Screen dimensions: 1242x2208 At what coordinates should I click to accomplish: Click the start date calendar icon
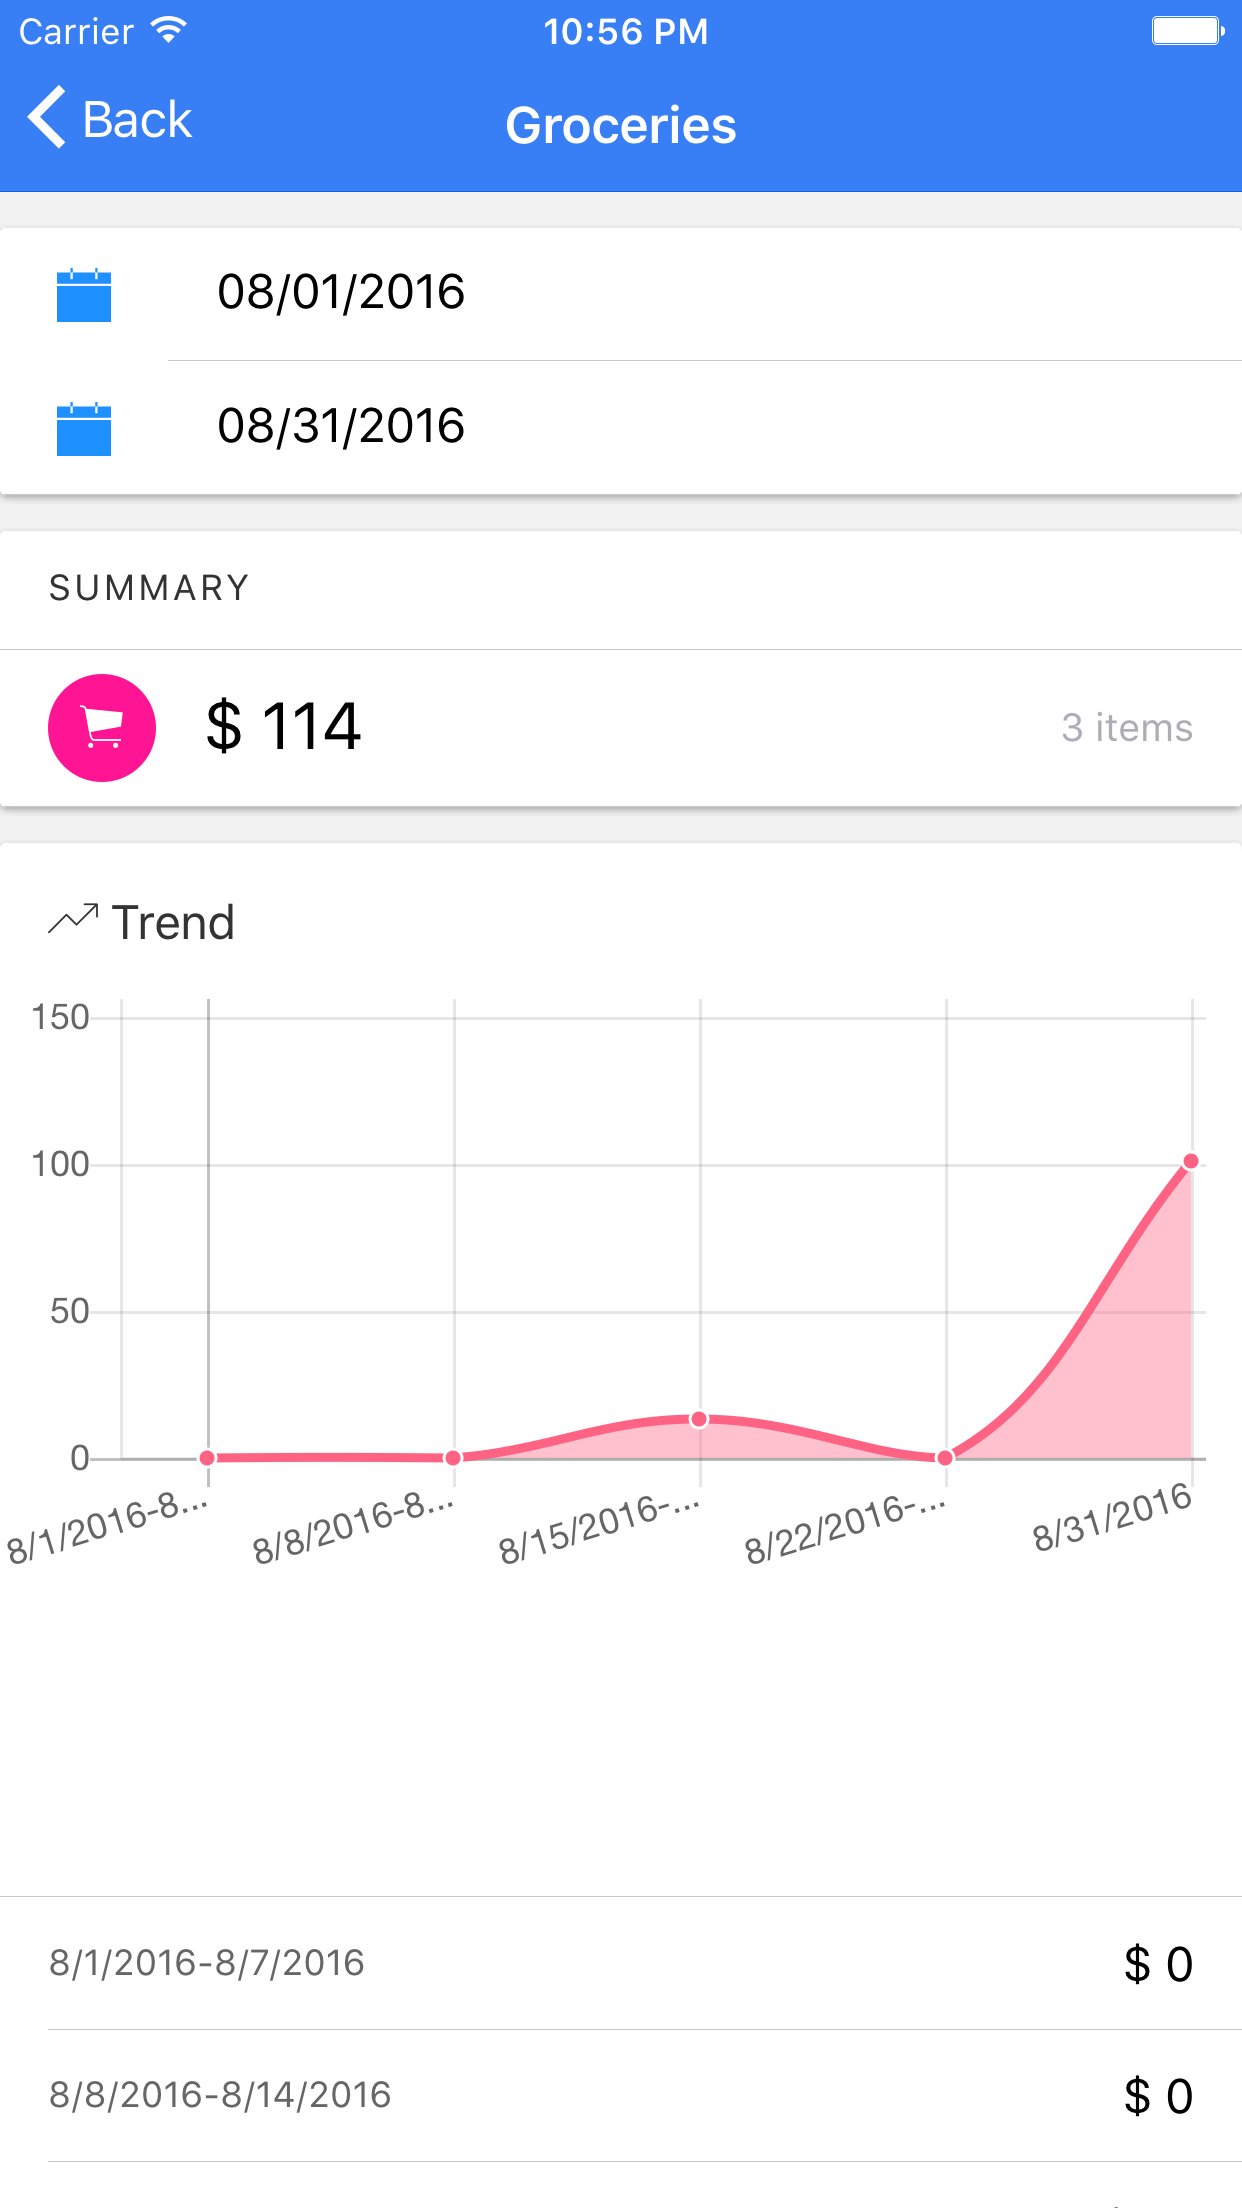84,295
